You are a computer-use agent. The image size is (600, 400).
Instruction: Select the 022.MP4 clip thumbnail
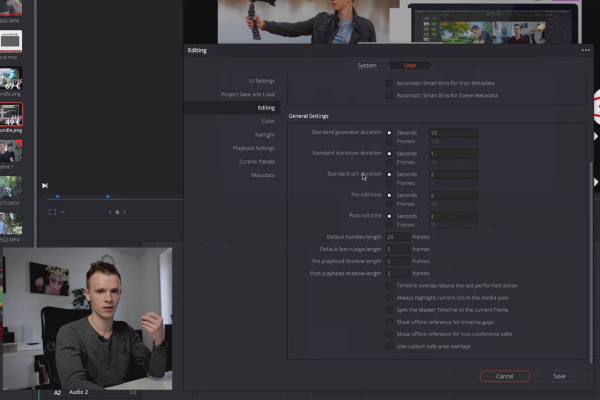(11, 224)
